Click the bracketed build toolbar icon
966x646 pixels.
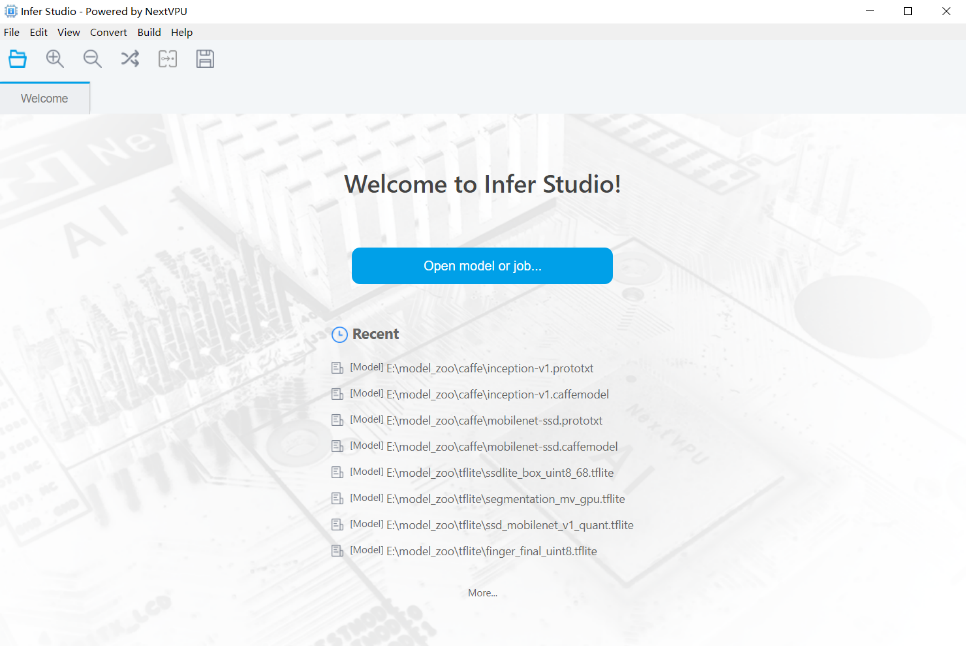(x=168, y=59)
